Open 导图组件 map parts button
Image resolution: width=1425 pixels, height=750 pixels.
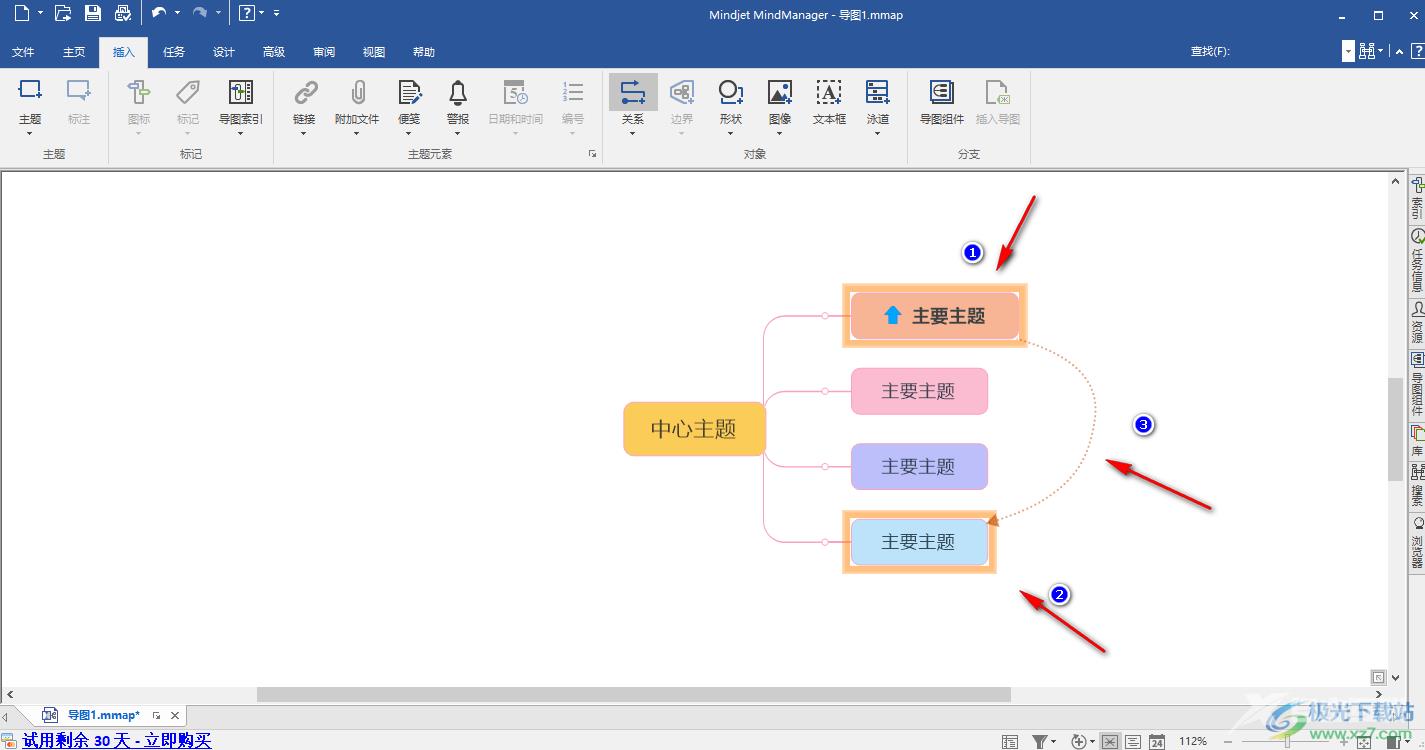point(941,101)
